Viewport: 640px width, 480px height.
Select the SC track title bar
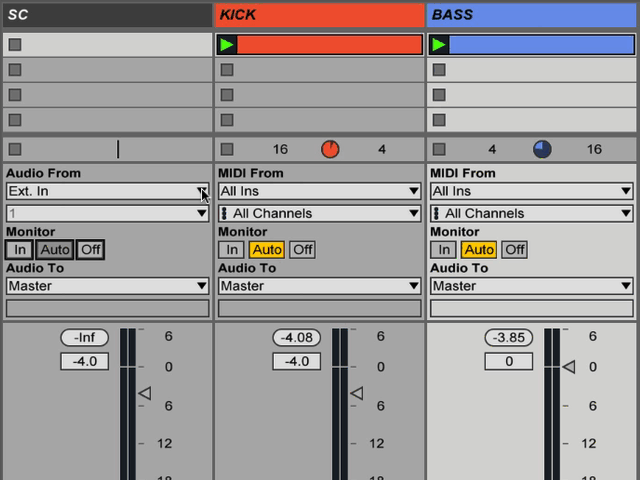(x=107, y=15)
